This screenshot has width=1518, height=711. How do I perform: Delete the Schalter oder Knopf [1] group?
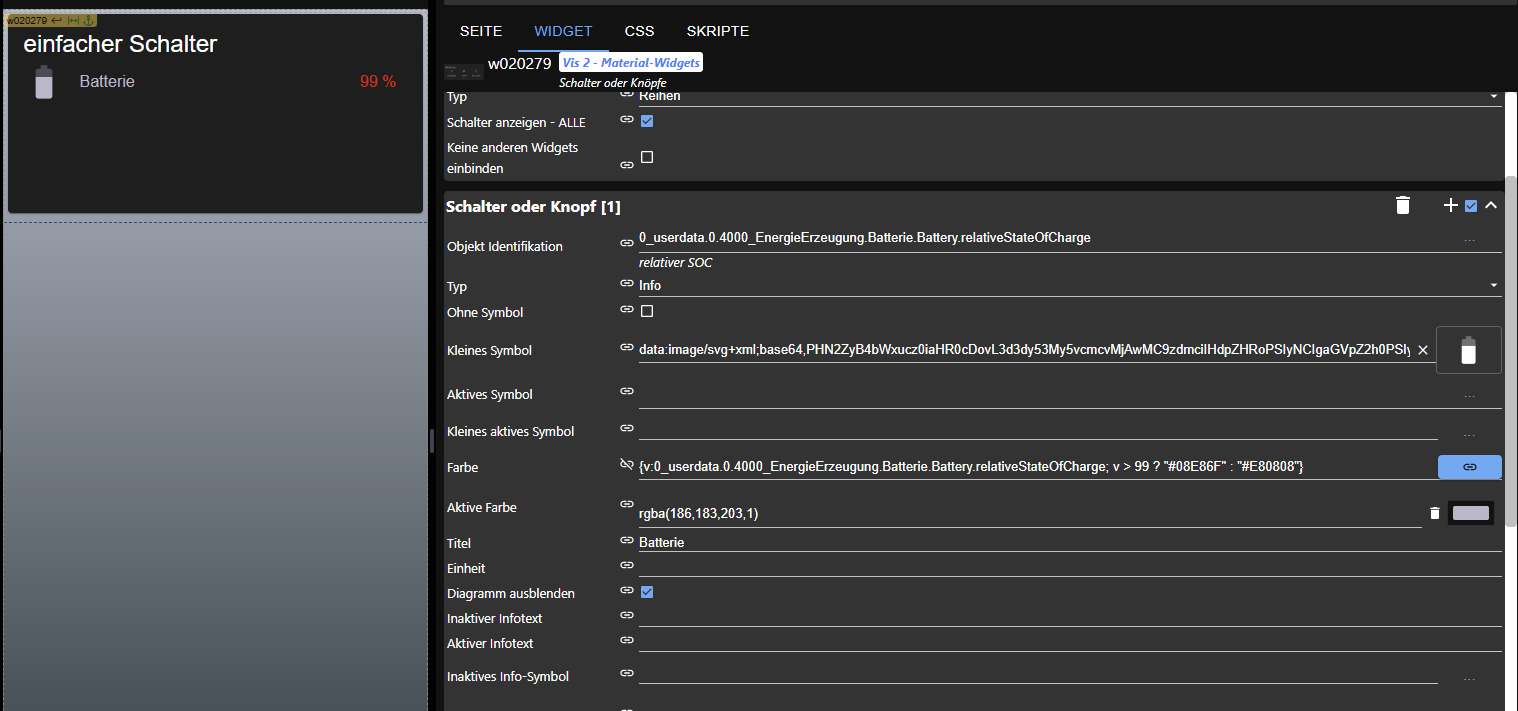pos(1402,206)
